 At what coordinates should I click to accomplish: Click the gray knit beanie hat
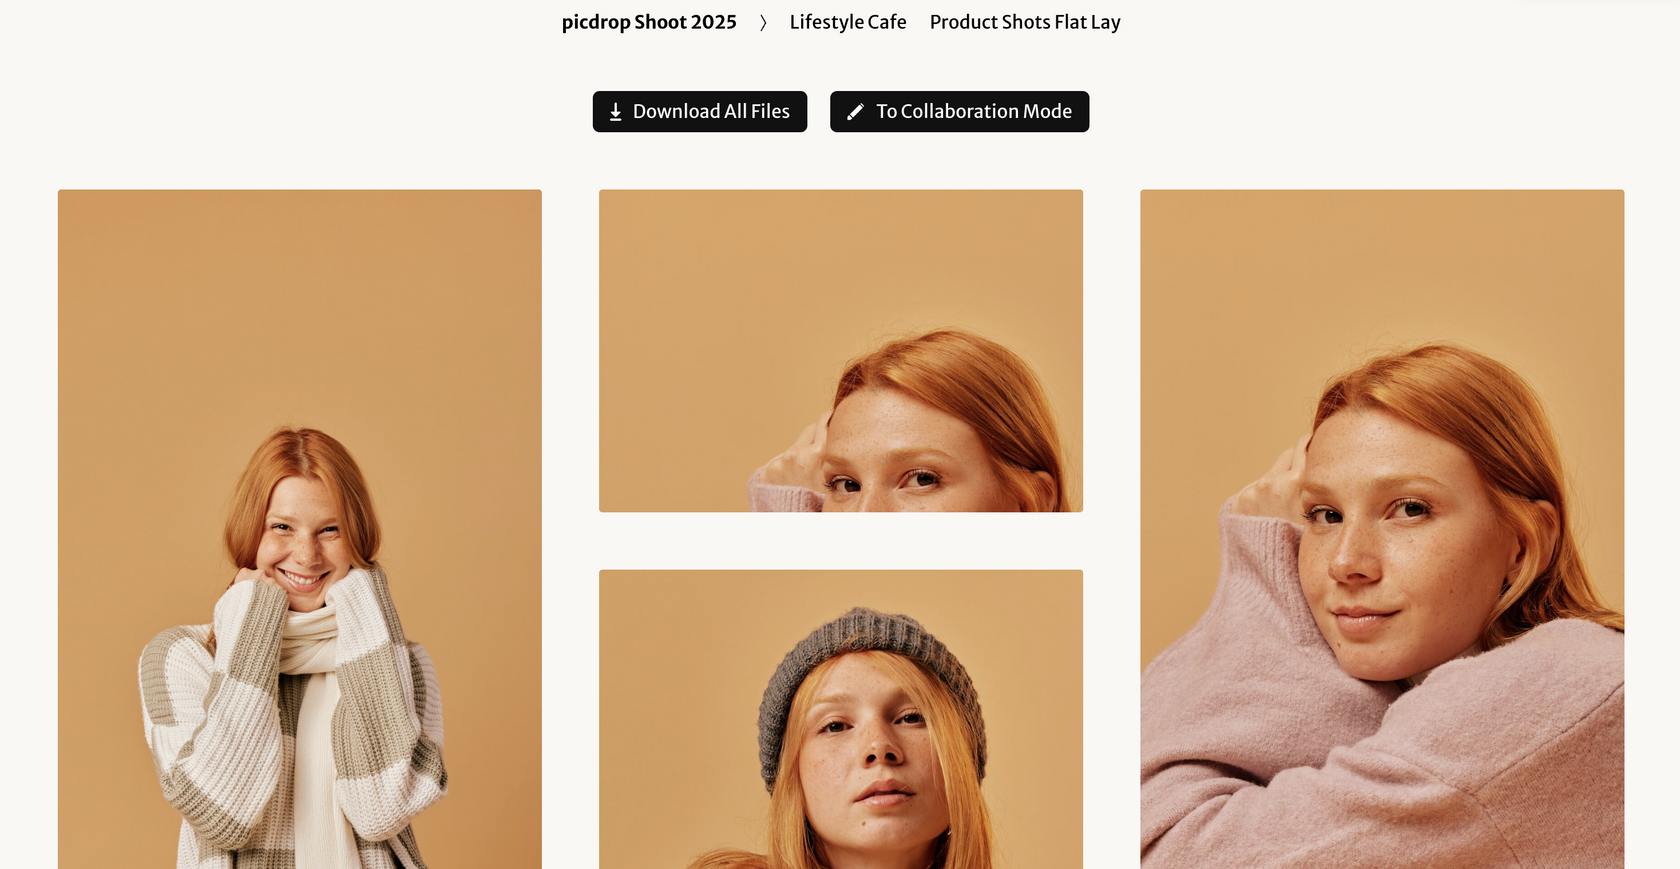870,680
